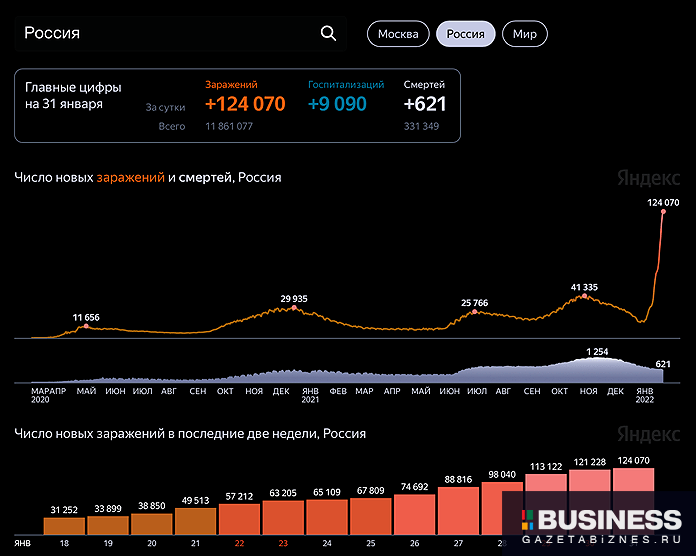Click the 11 656 peak marker
This screenshot has width=696, height=556.
[86, 326]
